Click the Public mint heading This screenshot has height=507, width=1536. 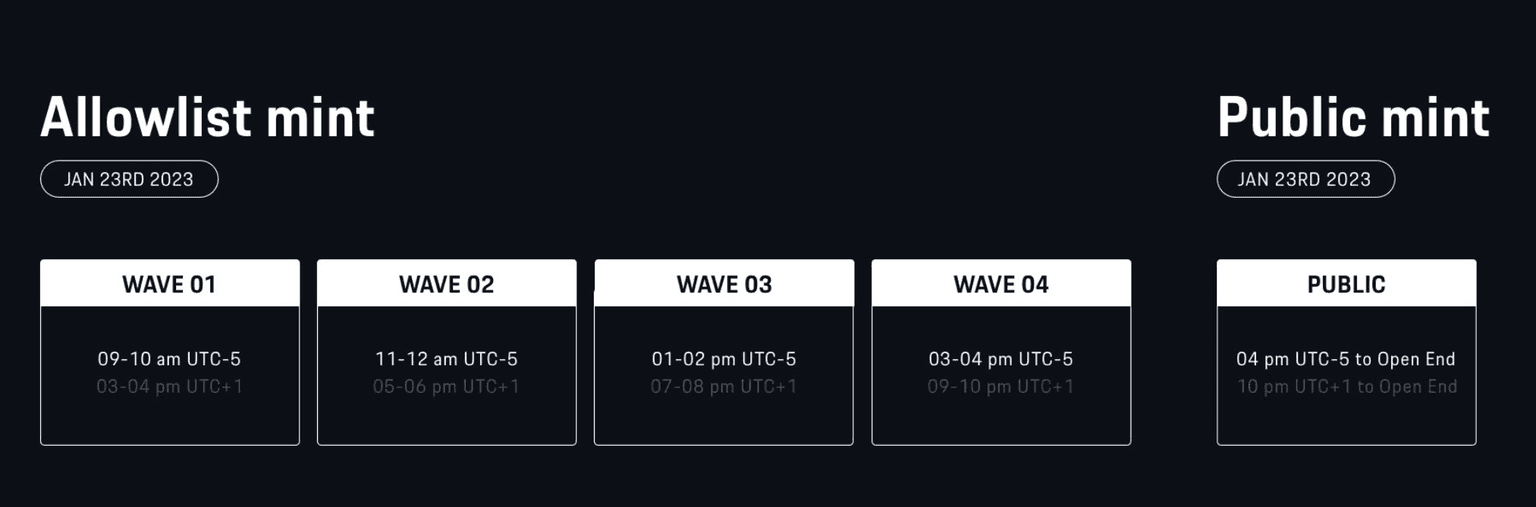click(x=1353, y=118)
